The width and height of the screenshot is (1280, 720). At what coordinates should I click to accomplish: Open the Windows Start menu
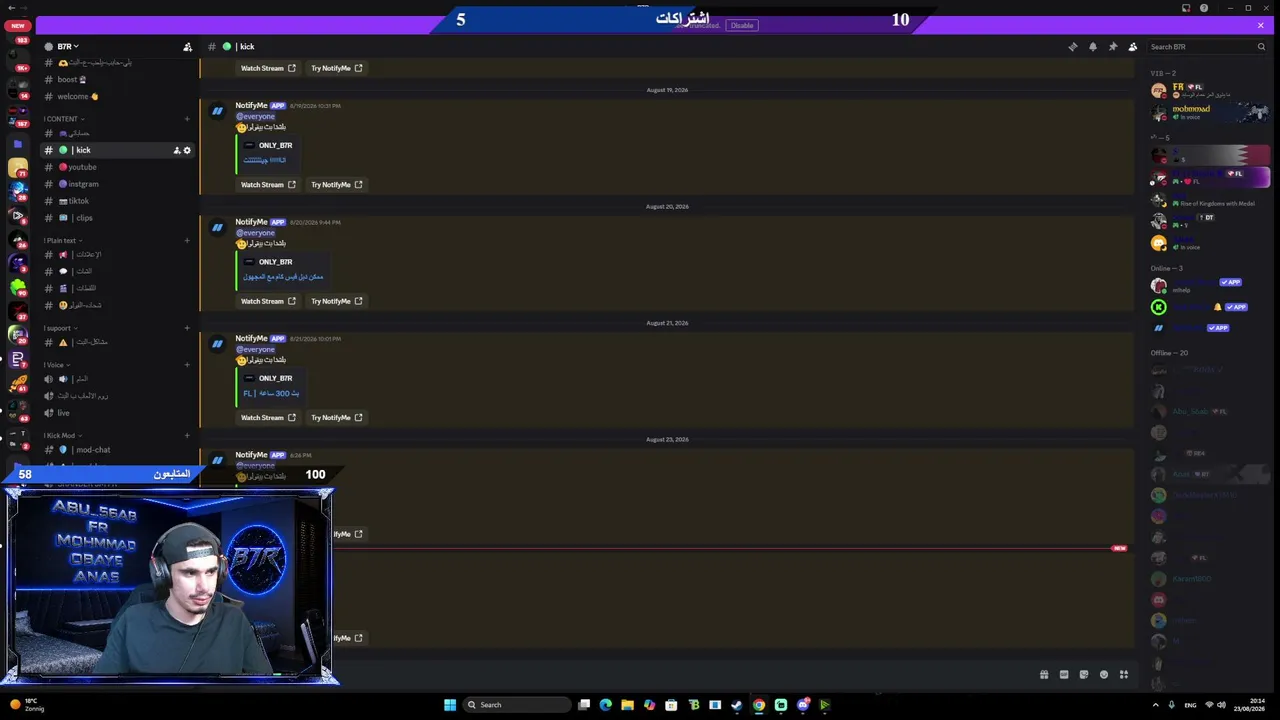click(450, 705)
